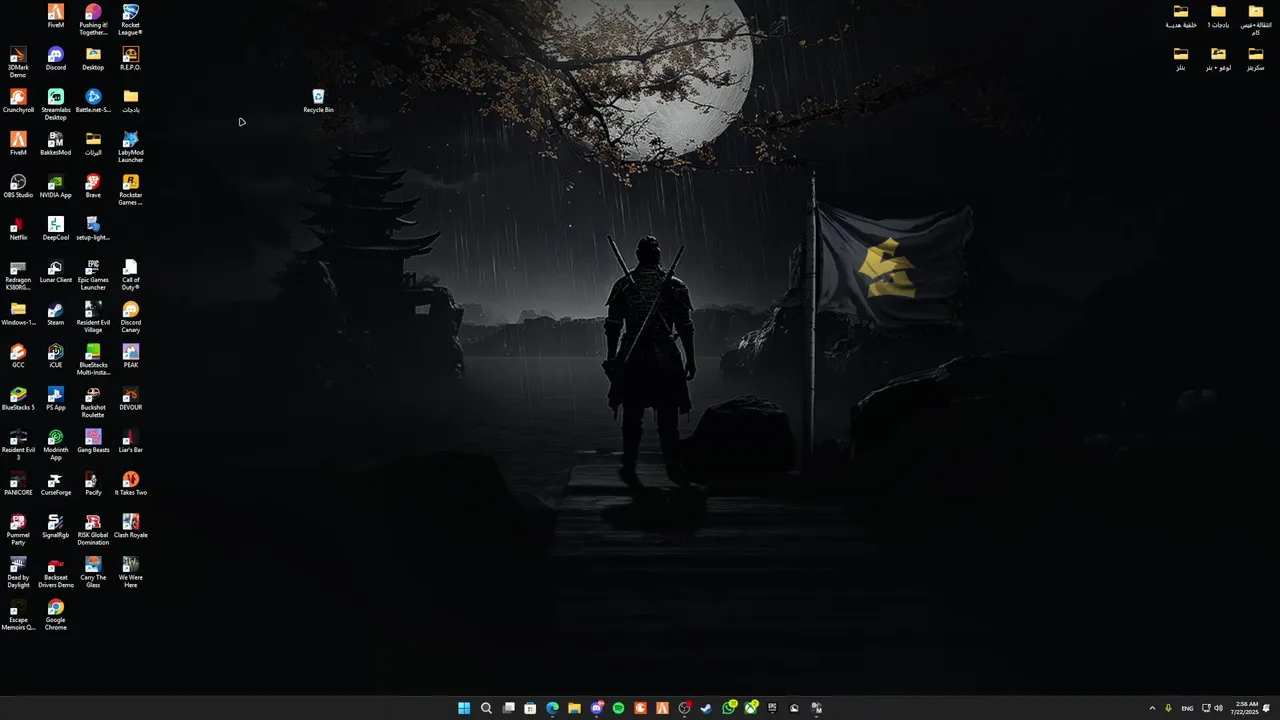The image size is (1280, 720).
Task: Open the Steam desktop shortcut
Action: pyautogui.click(x=55, y=314)
